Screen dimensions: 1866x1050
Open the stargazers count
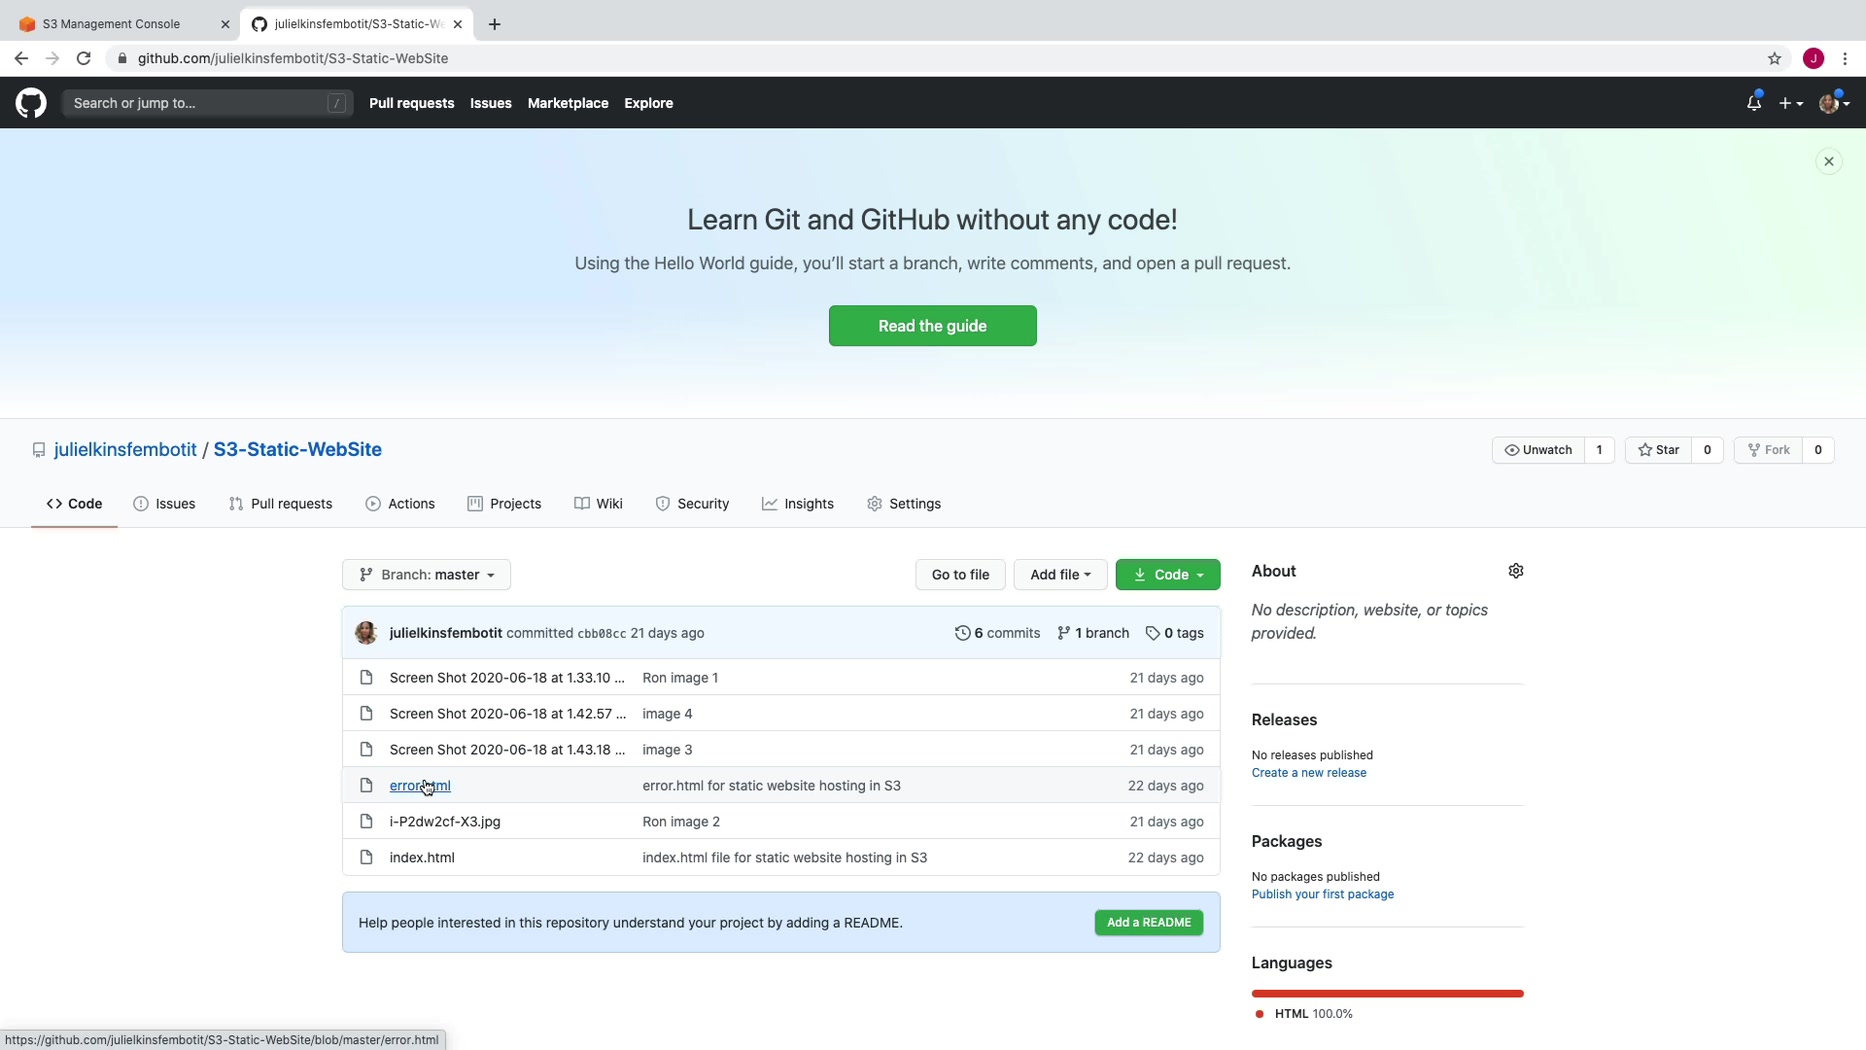1707,450
